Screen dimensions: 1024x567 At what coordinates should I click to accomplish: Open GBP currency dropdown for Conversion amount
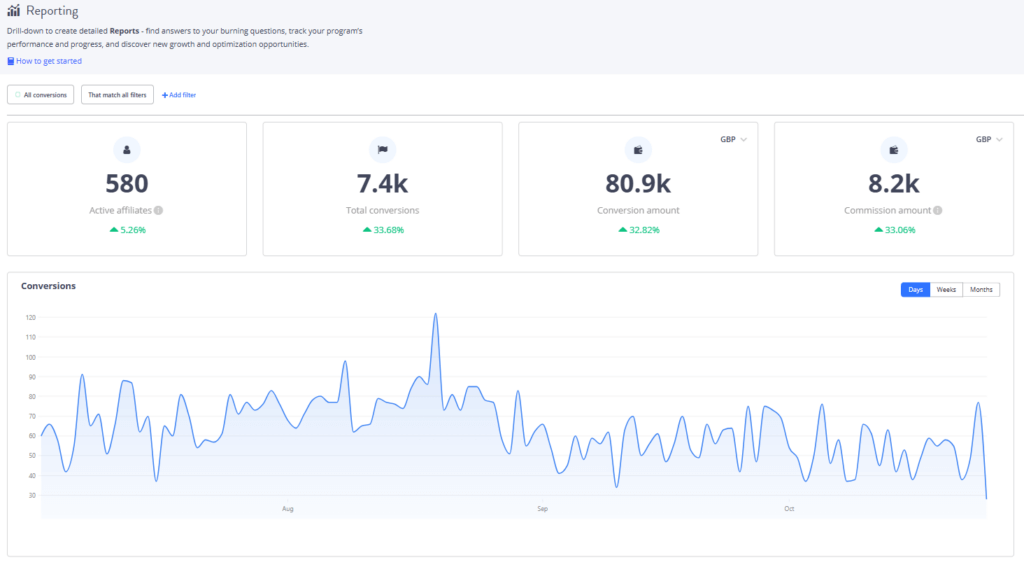(733, 140)
